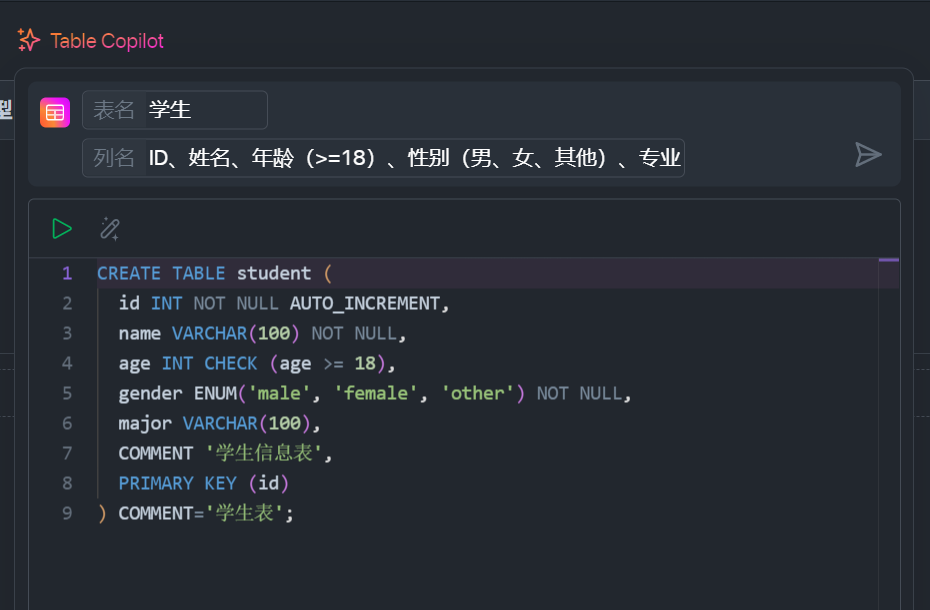Screen dimensions: 930x610
Task: Click the purple marker right of line 1
Action: click(x=888, y=259)
